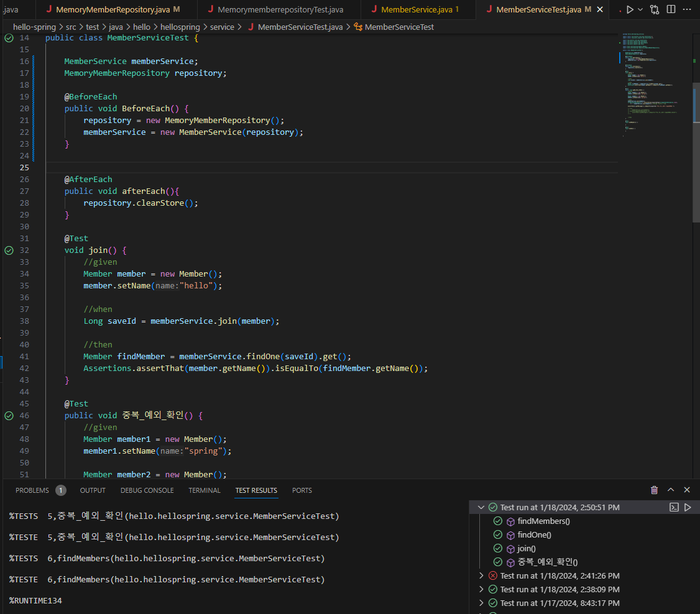
Task: Rerun the 2:50:51 PM test run
Action: tap(688, 507)
